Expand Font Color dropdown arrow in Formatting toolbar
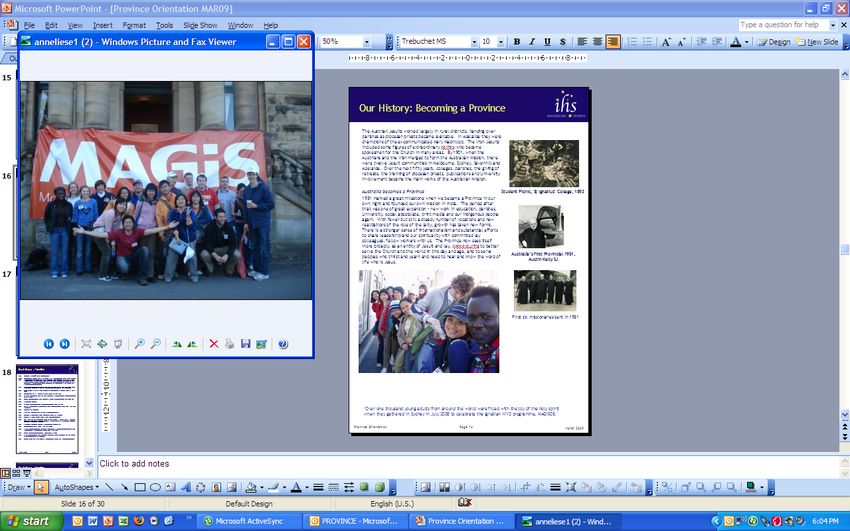Screen dimensions: 850x531 [x=746, y=42]
